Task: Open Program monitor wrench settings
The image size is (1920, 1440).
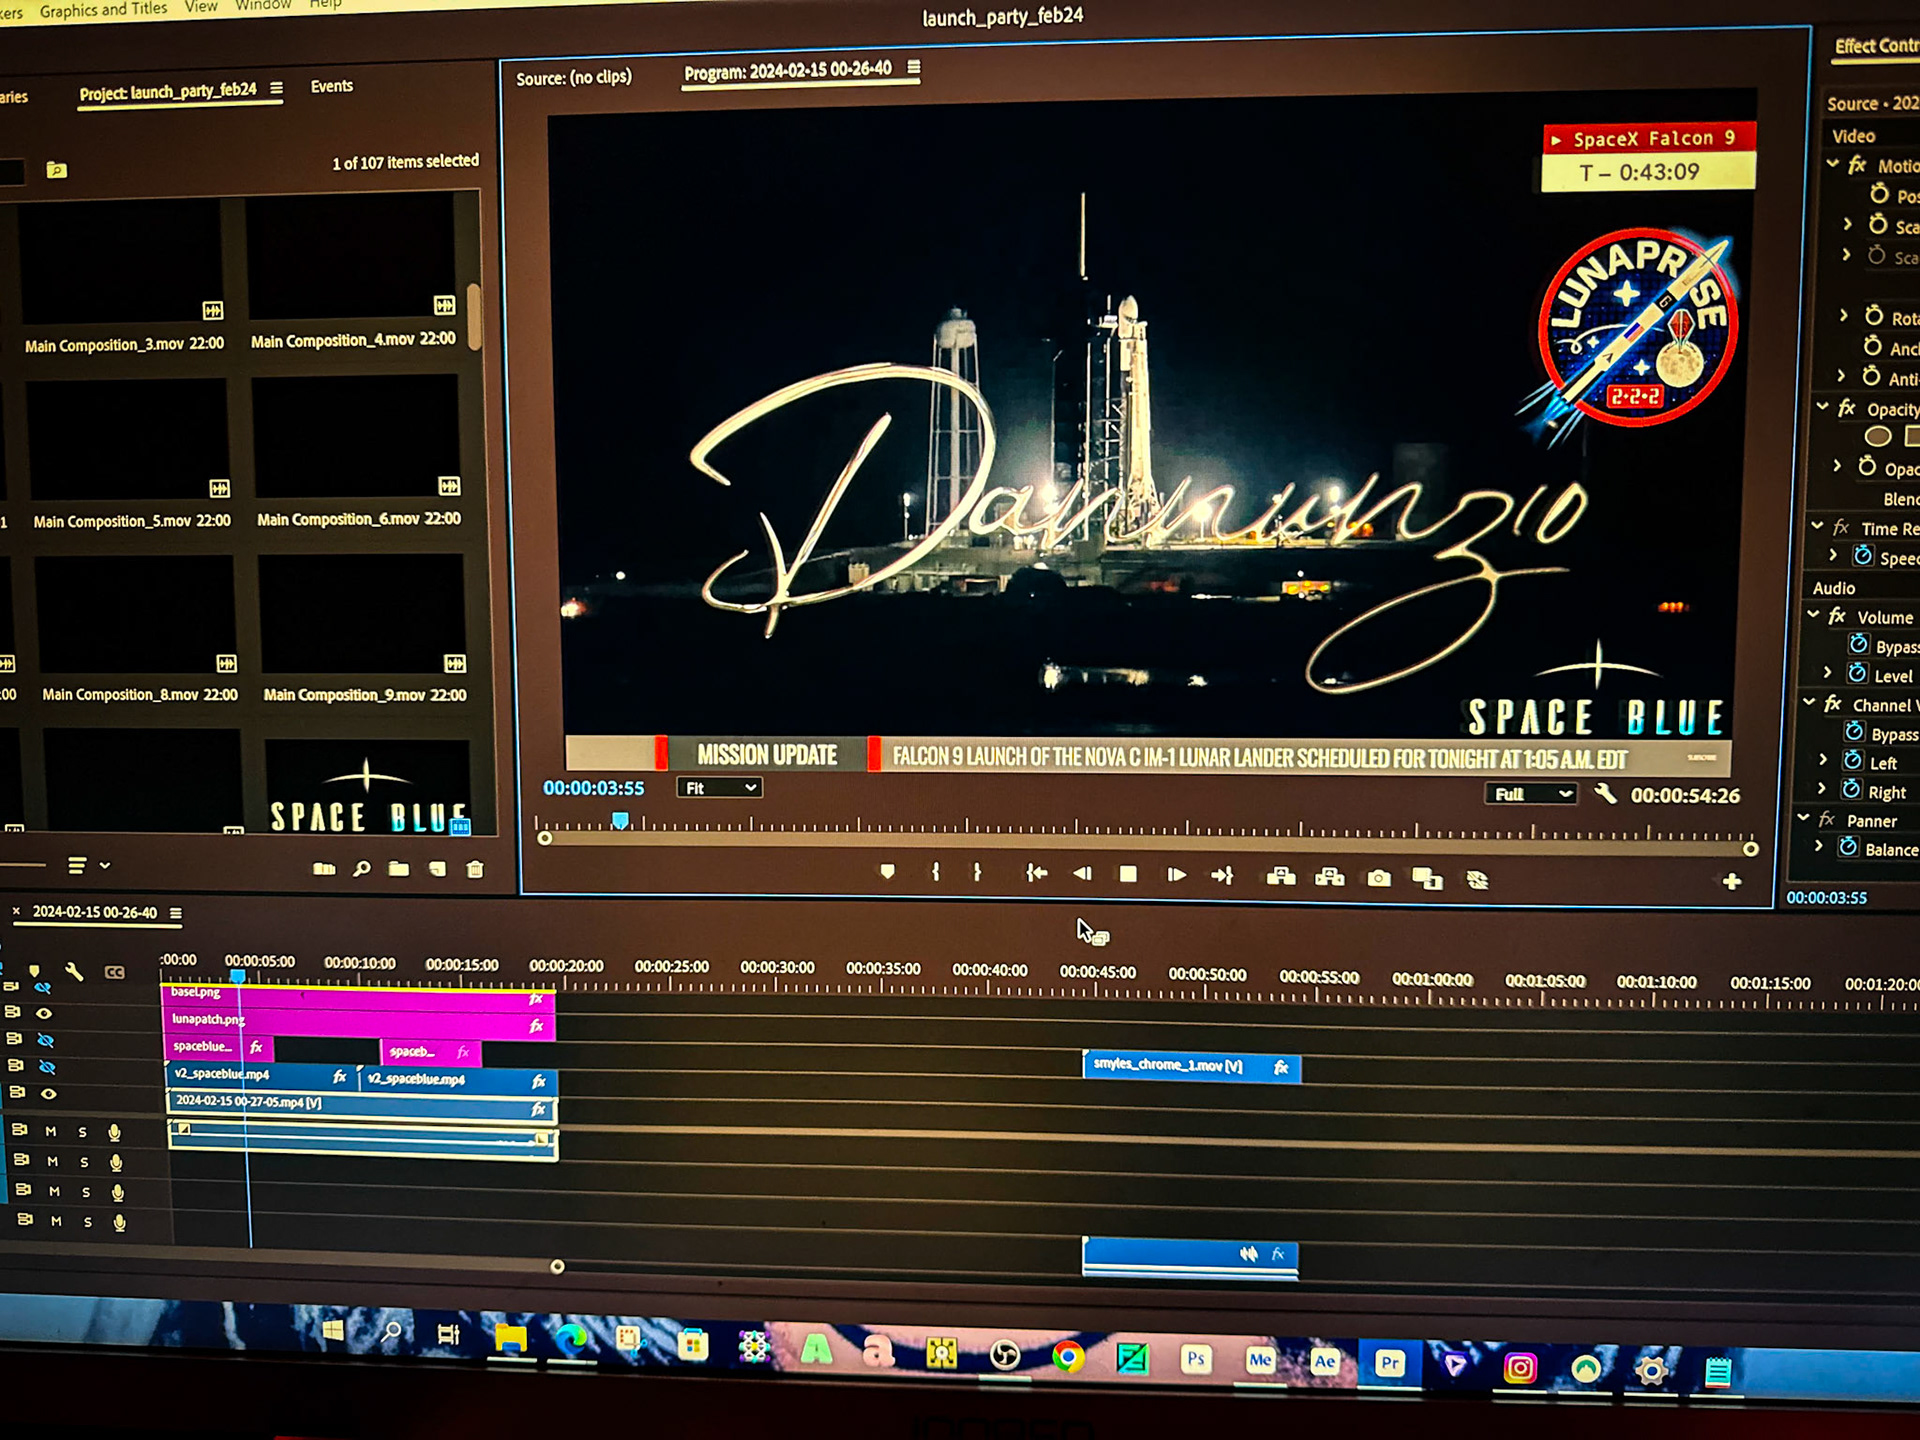Action: (1605, 794)
